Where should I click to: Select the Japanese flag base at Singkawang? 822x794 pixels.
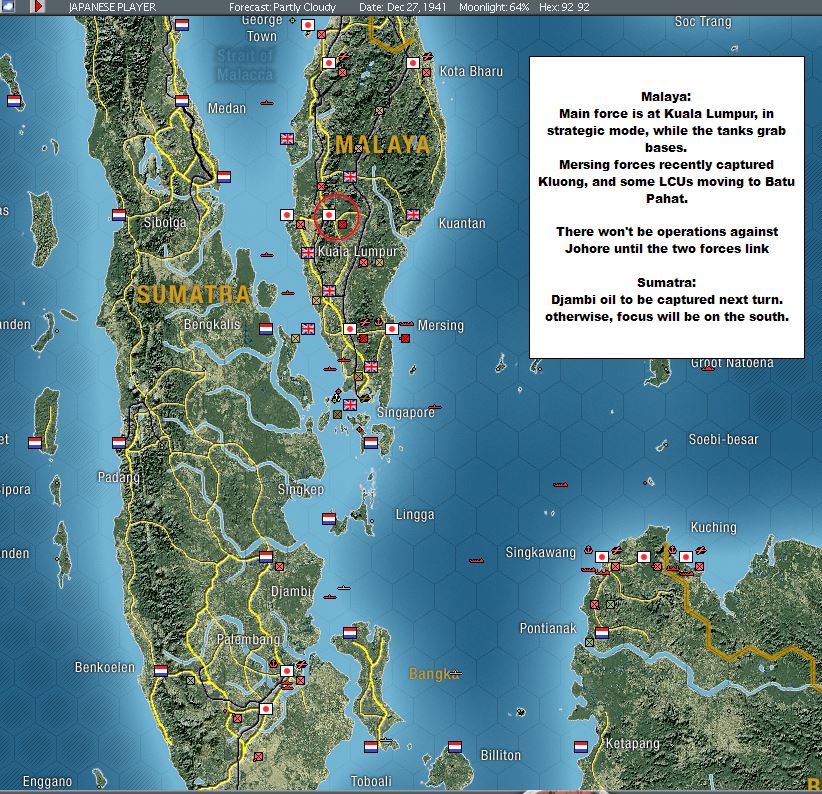[602, 557]
